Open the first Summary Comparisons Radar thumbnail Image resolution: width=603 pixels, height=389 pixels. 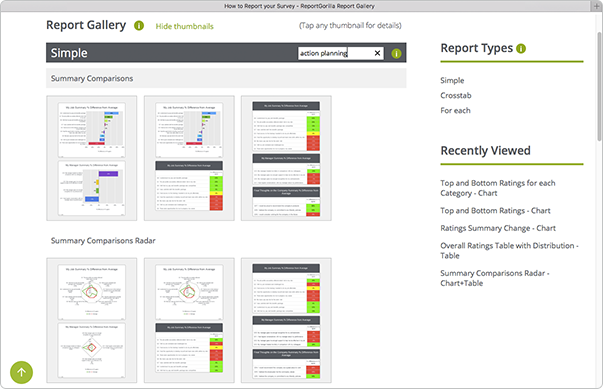coord(92,320)
